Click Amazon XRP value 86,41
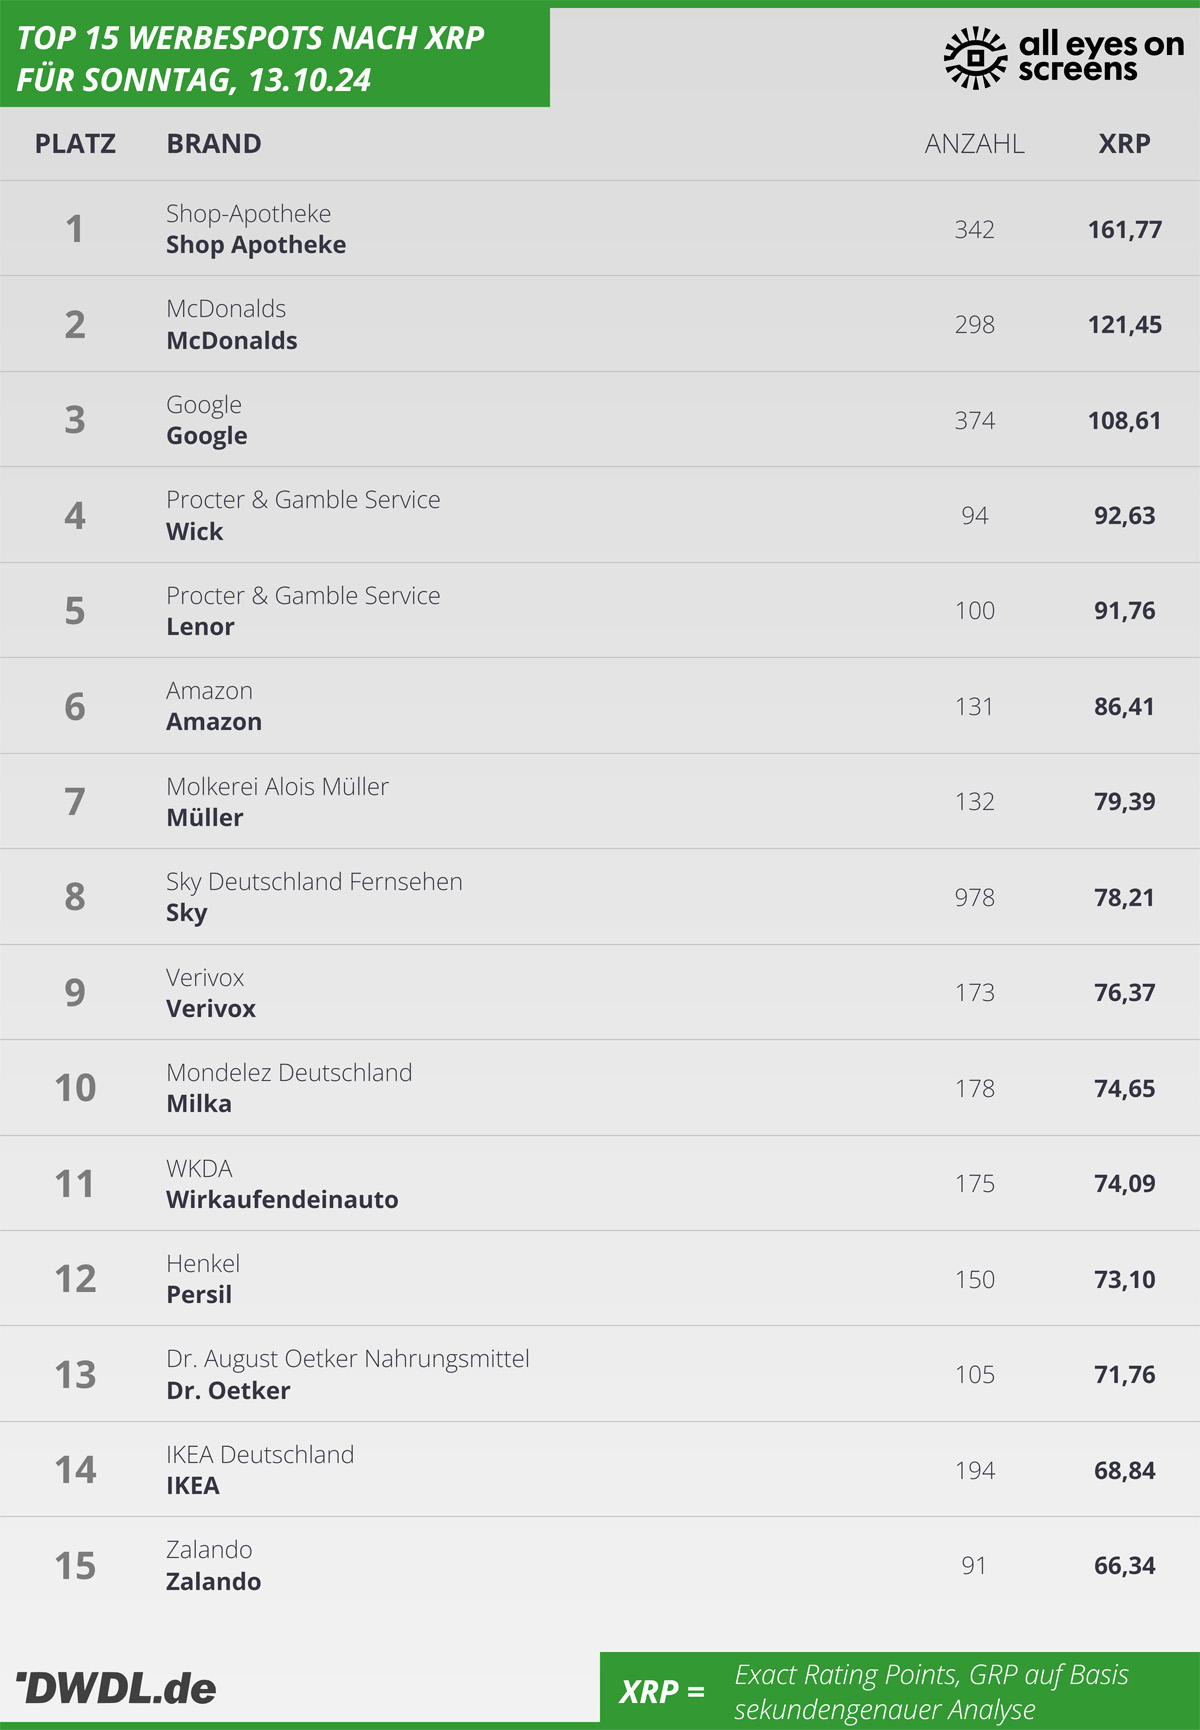This screenshot has height=1730, width=1200. tap(1124, 707)
